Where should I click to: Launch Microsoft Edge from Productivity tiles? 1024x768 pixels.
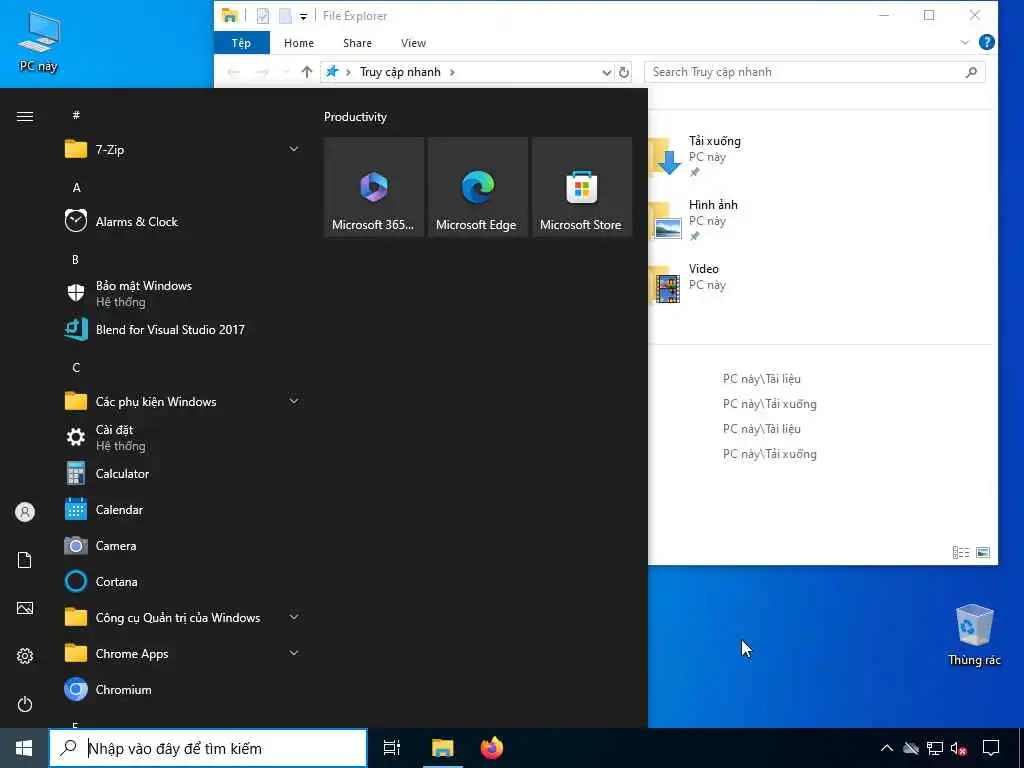(x=477, y=187)
